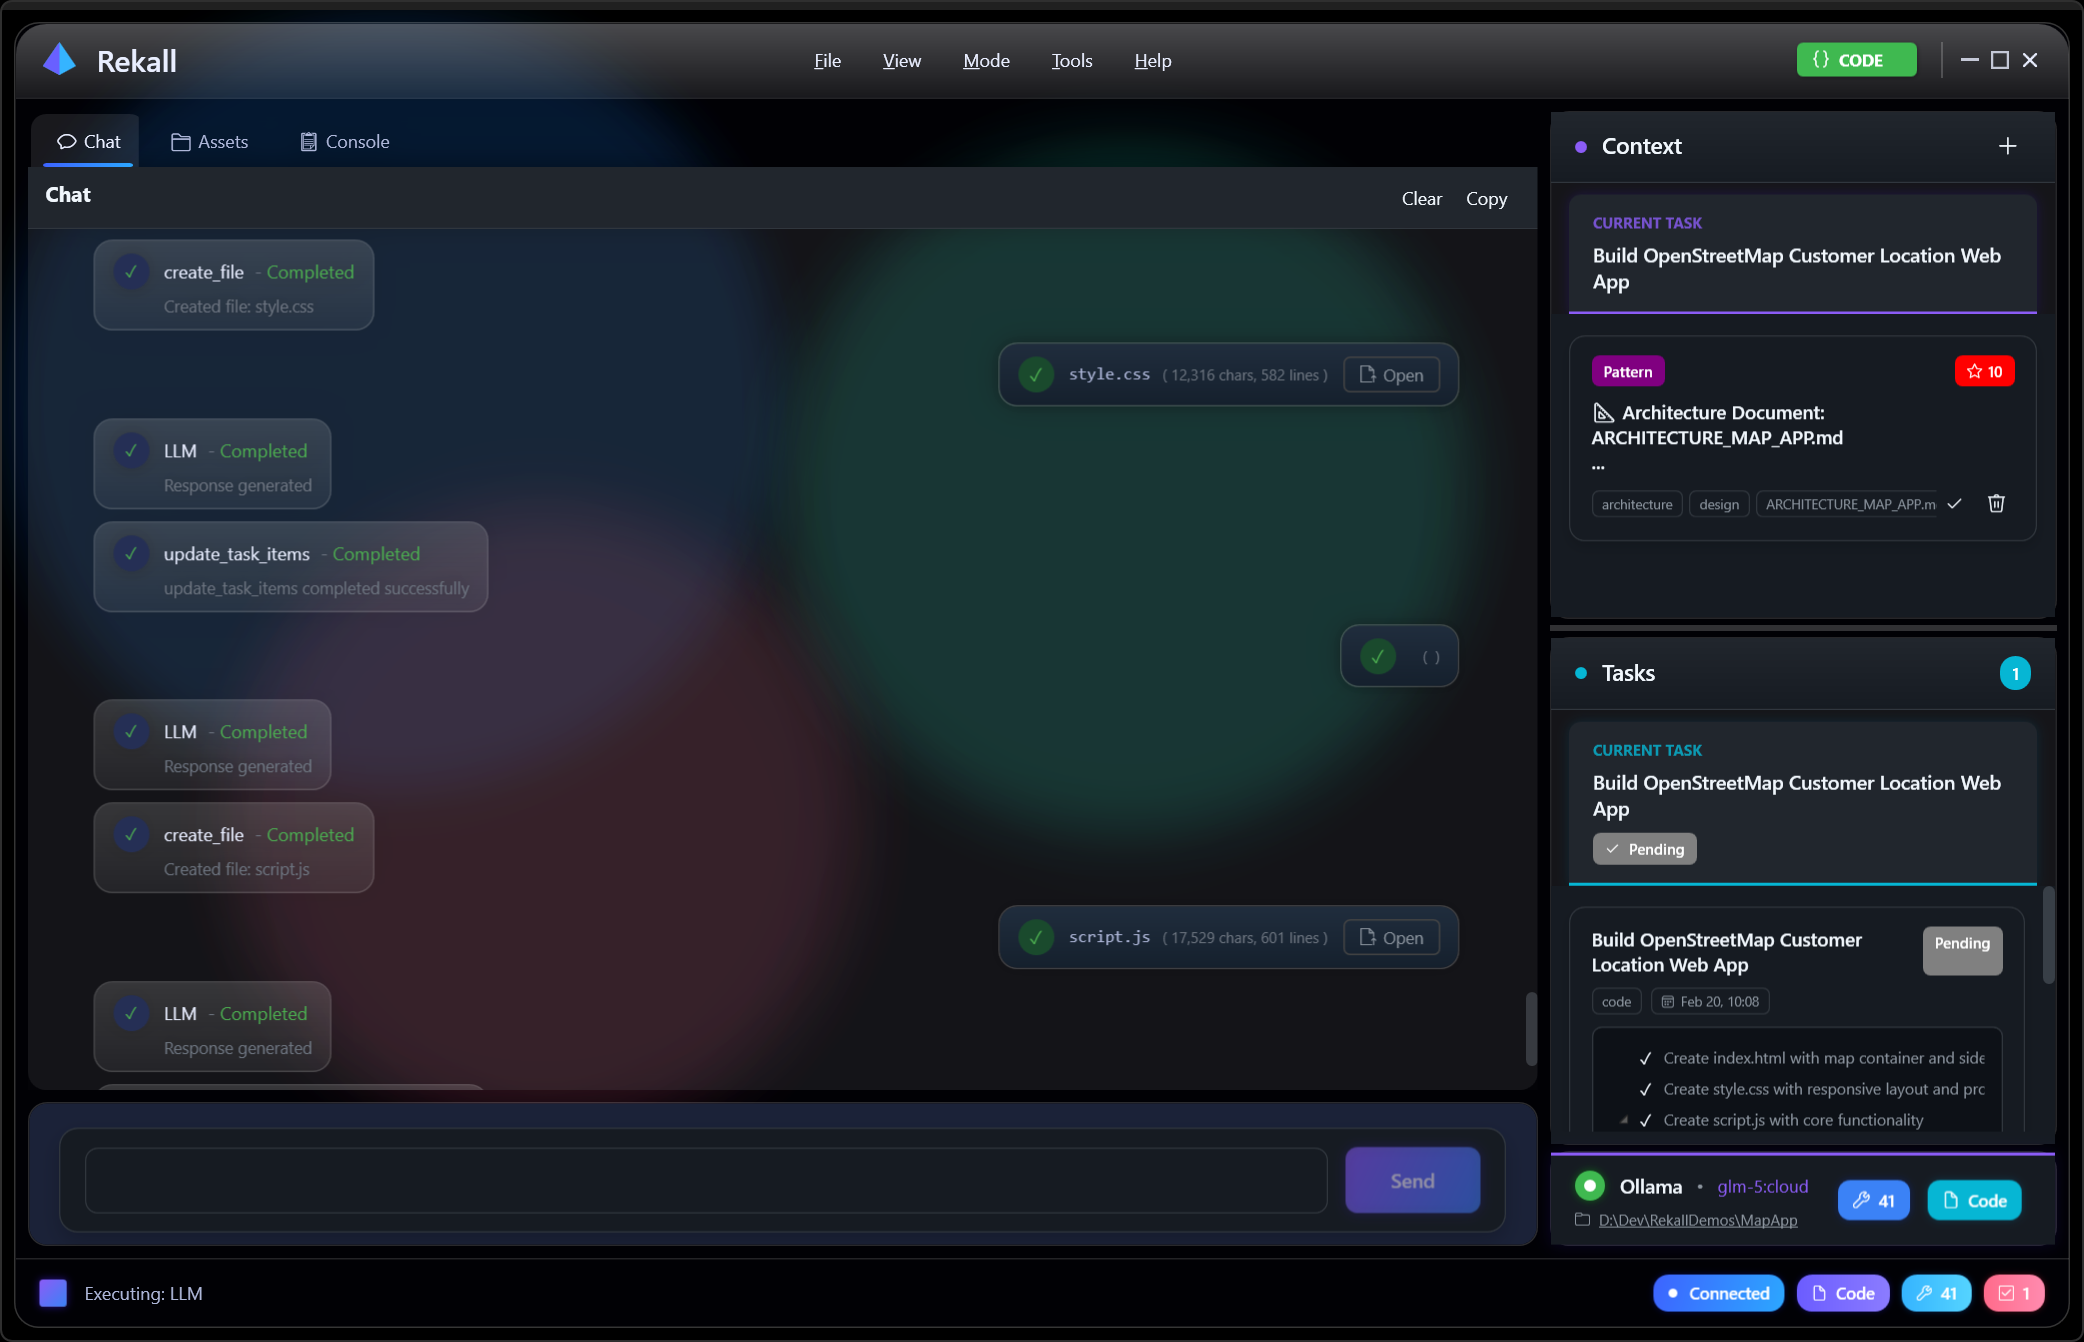Toggle the Pending status on current task

click(1644, 848)
